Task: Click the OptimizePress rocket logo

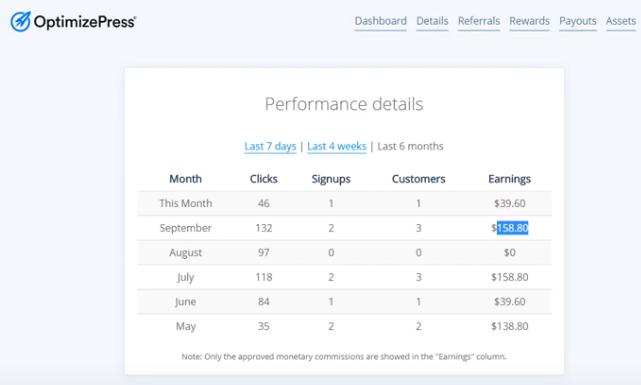Action: pyautogui.click(x=20, y=21)
